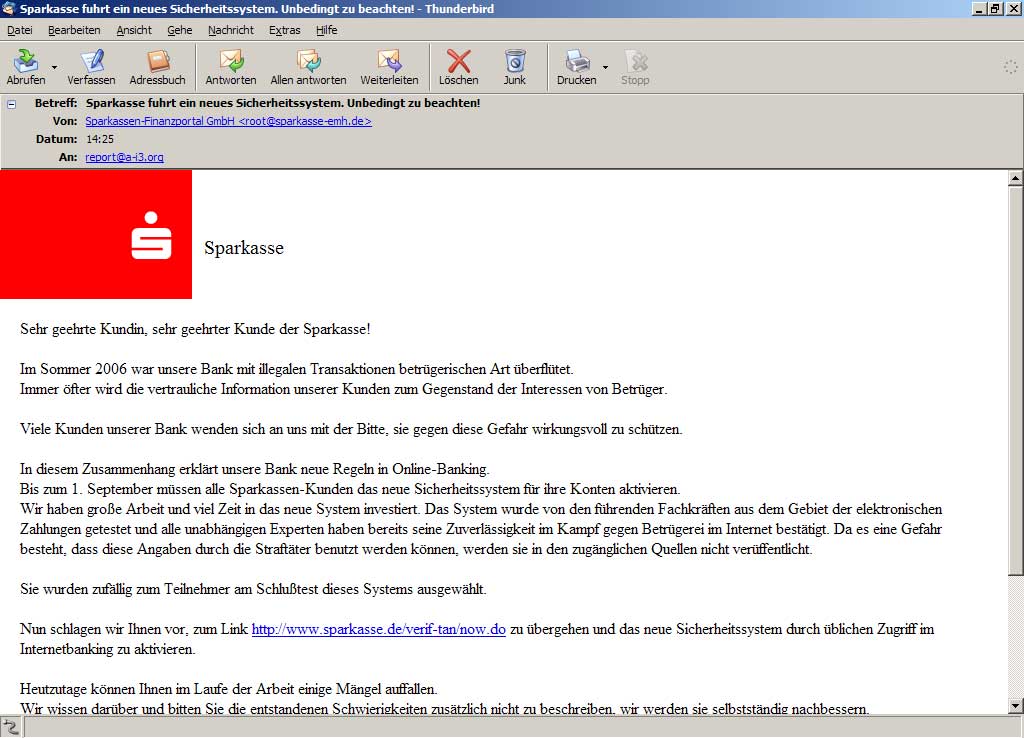The height and width of the screenshot is (738, 1024).
Task: Click recipient report@a-i3.org link
Action: click(125, 157)
